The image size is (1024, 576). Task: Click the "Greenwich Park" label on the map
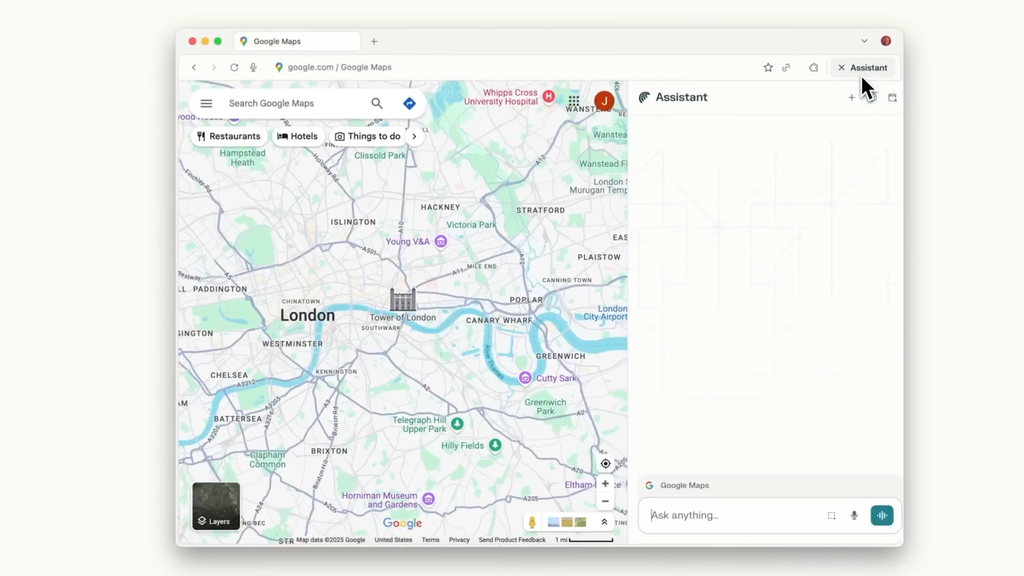point(545,407)
